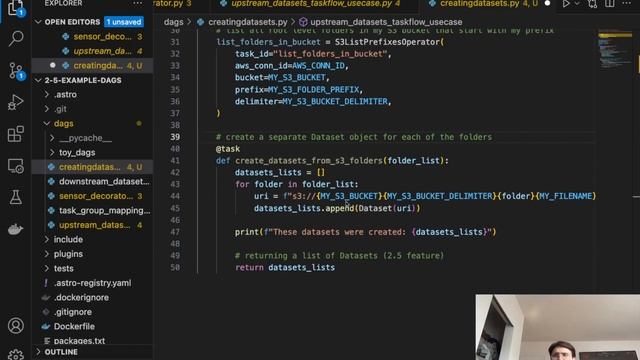Screen dimensions: 640x360
Task: Collapse the 2-5-EXAMPLE-DAGS section
Action: pyautogui.click(x=38, y=80)
